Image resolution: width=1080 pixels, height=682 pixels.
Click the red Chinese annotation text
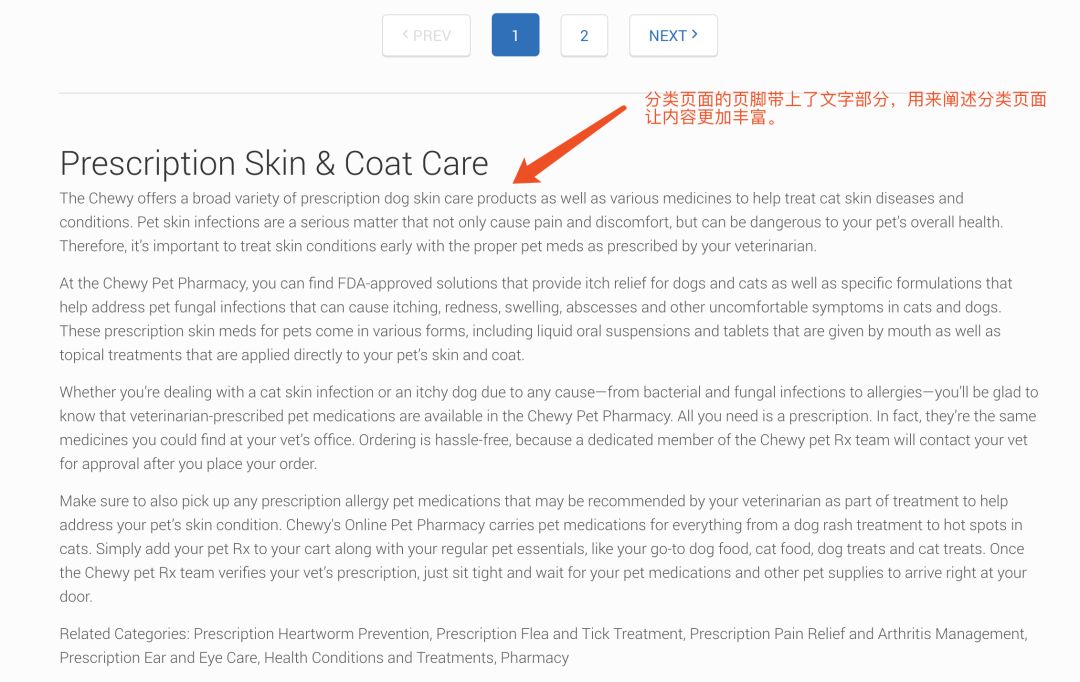click(845, 108)
